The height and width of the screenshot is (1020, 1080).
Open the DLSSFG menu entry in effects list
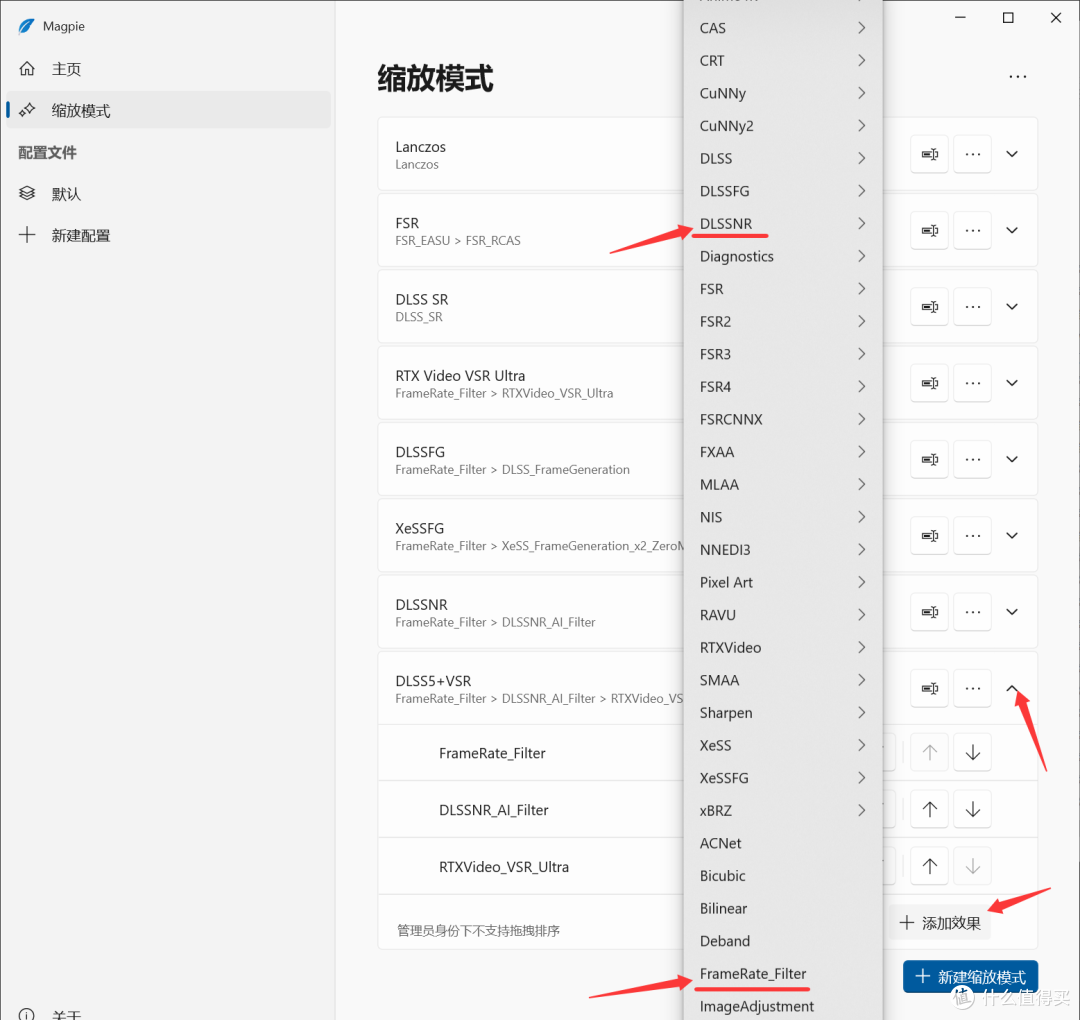tap(783, 191)
